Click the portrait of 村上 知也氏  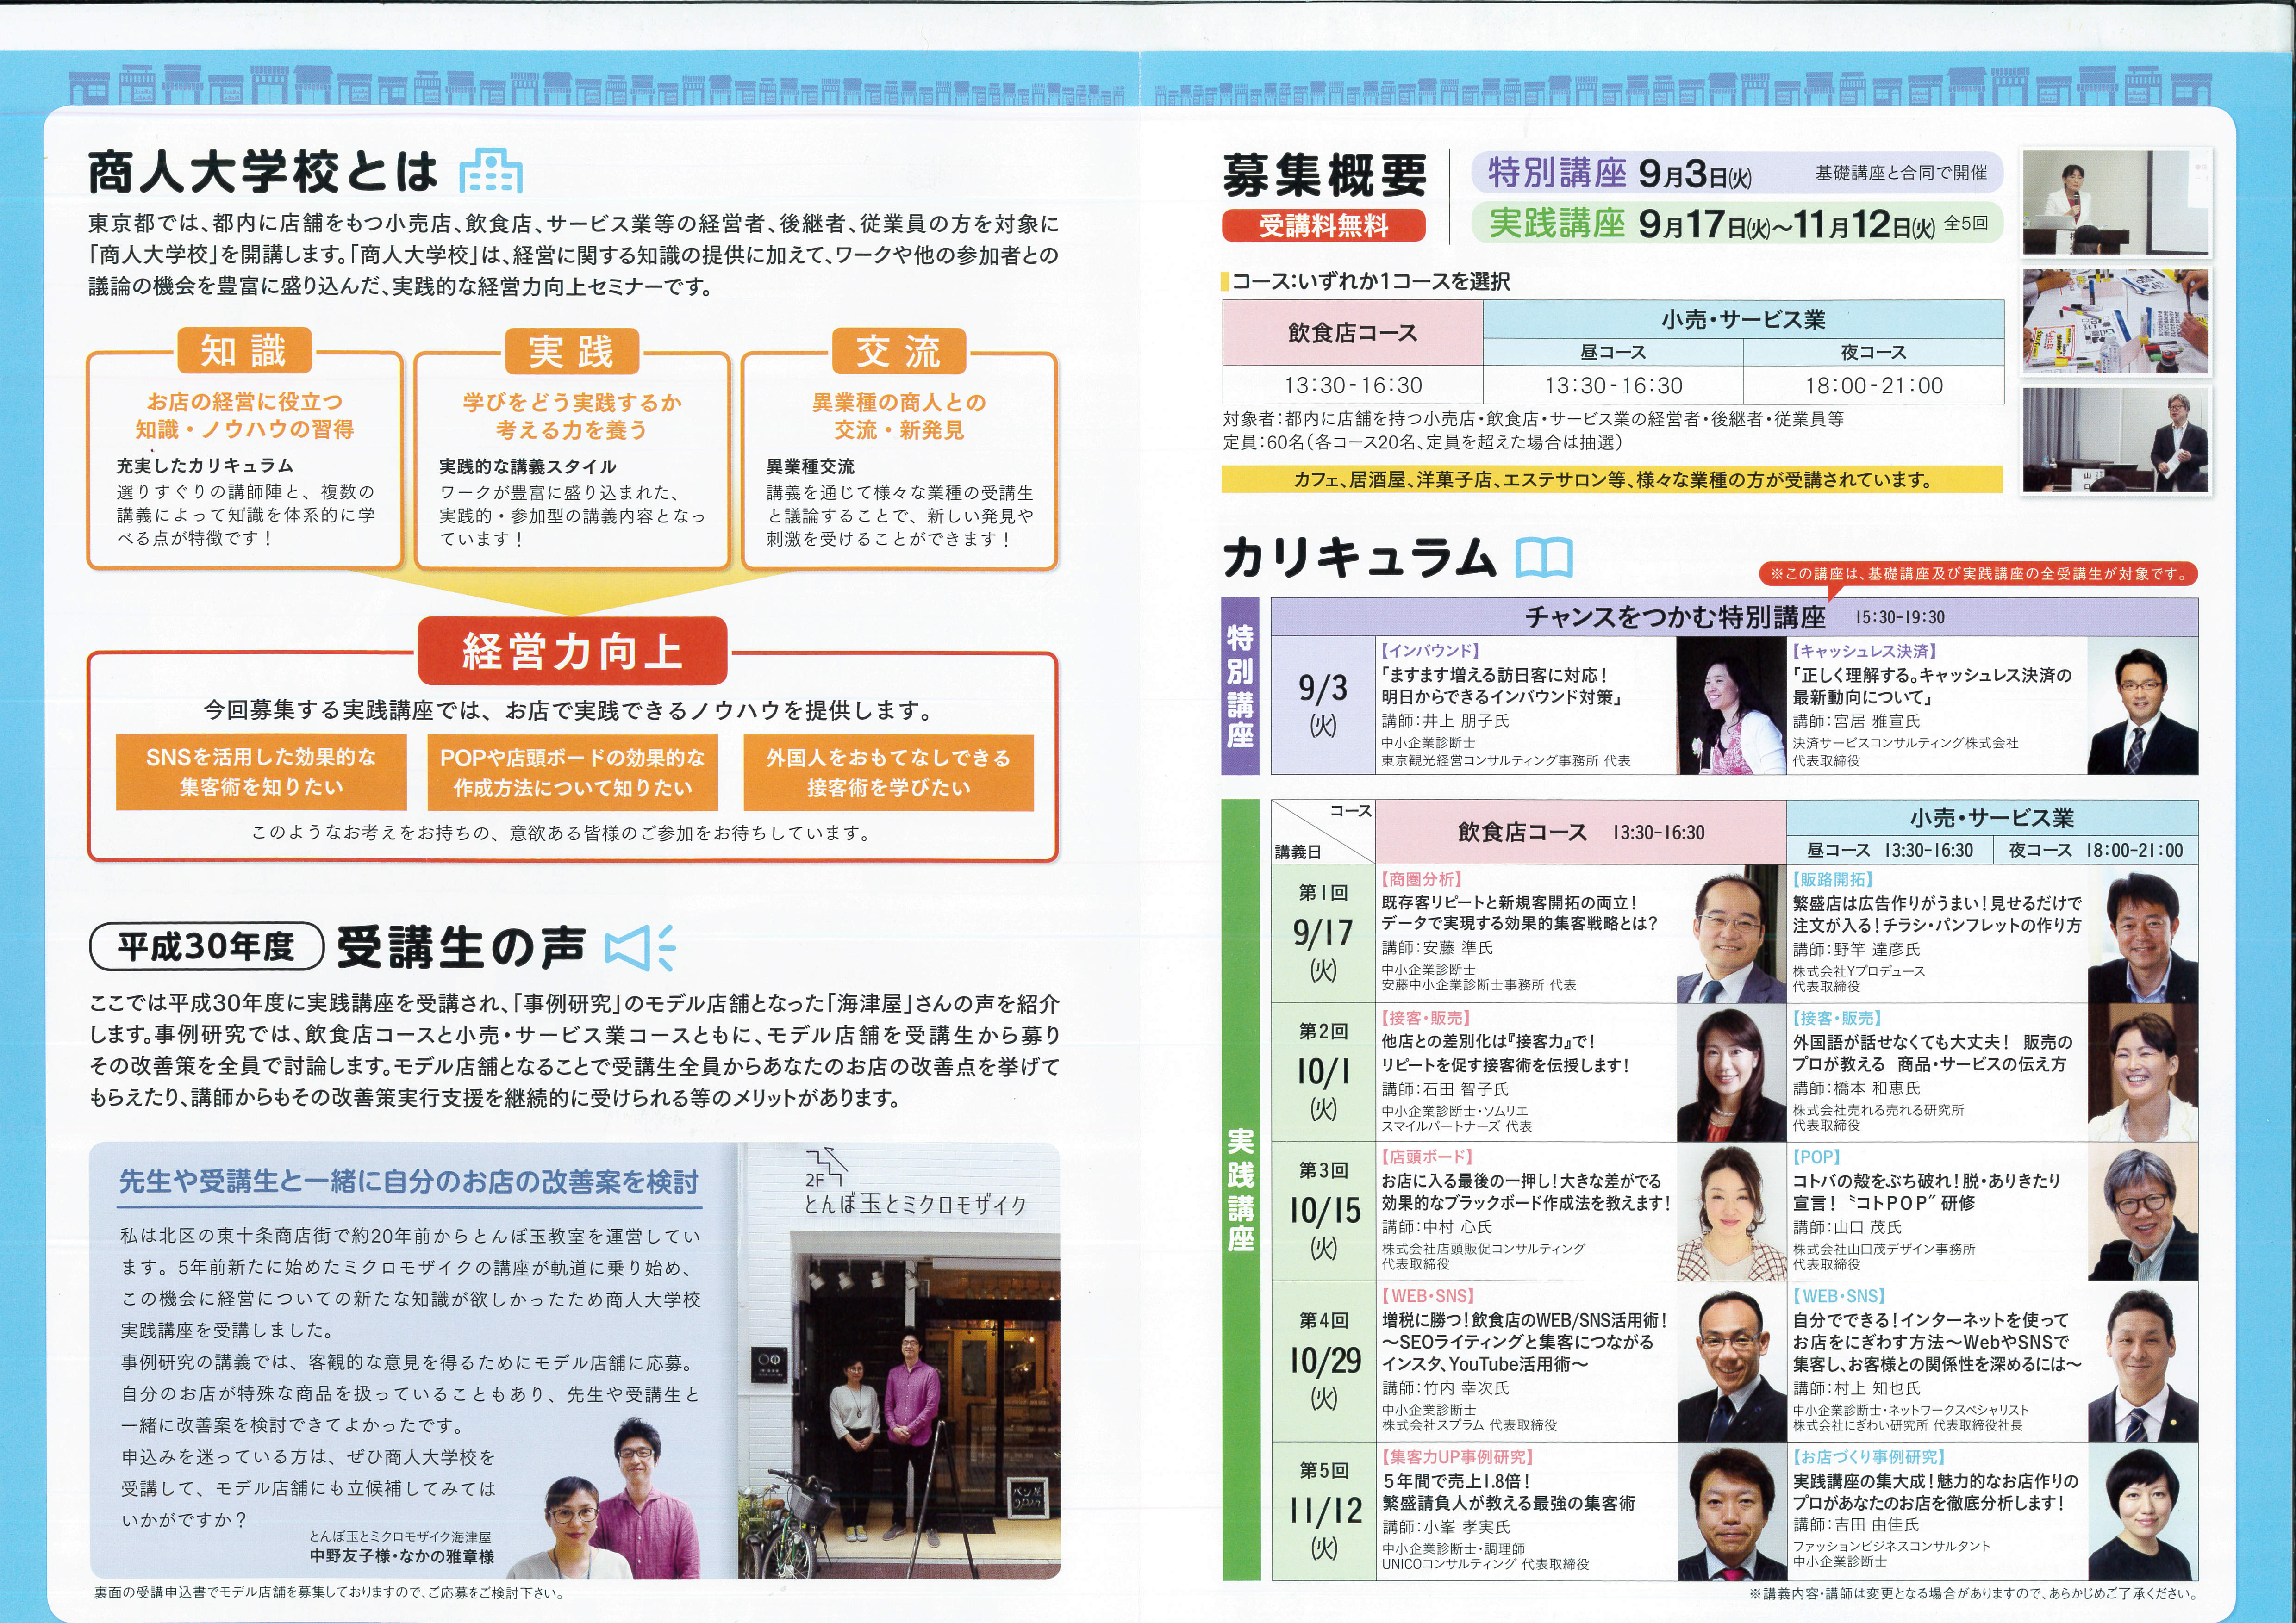click(2143, 1362)
